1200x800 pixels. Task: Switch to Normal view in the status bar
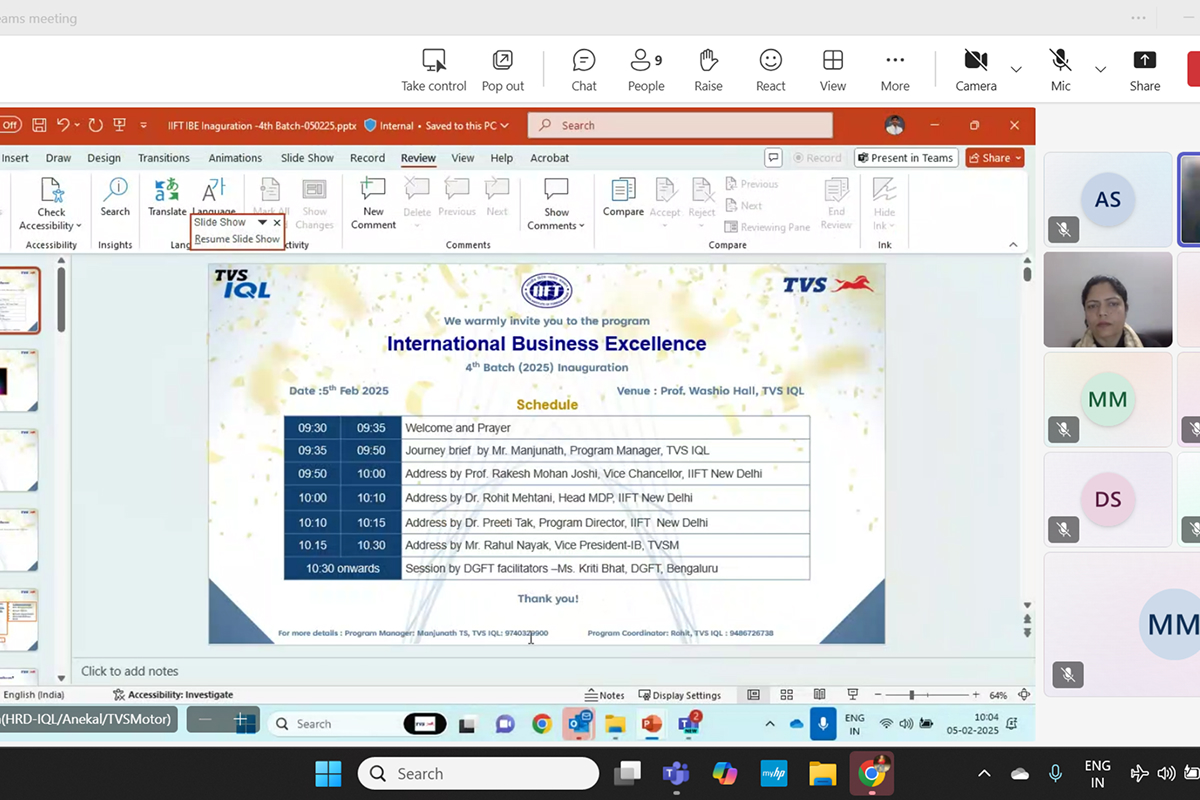click(x=754, y=695)
